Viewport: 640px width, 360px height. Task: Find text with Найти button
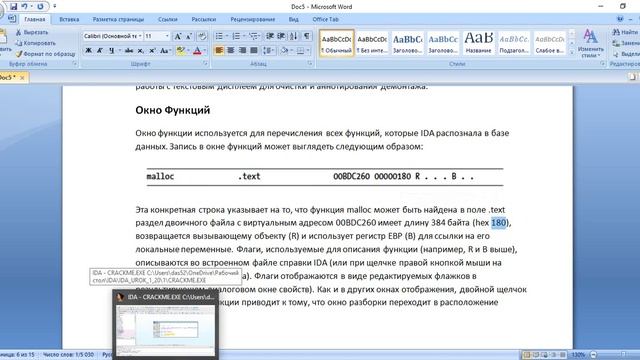[x=625, y=32]
